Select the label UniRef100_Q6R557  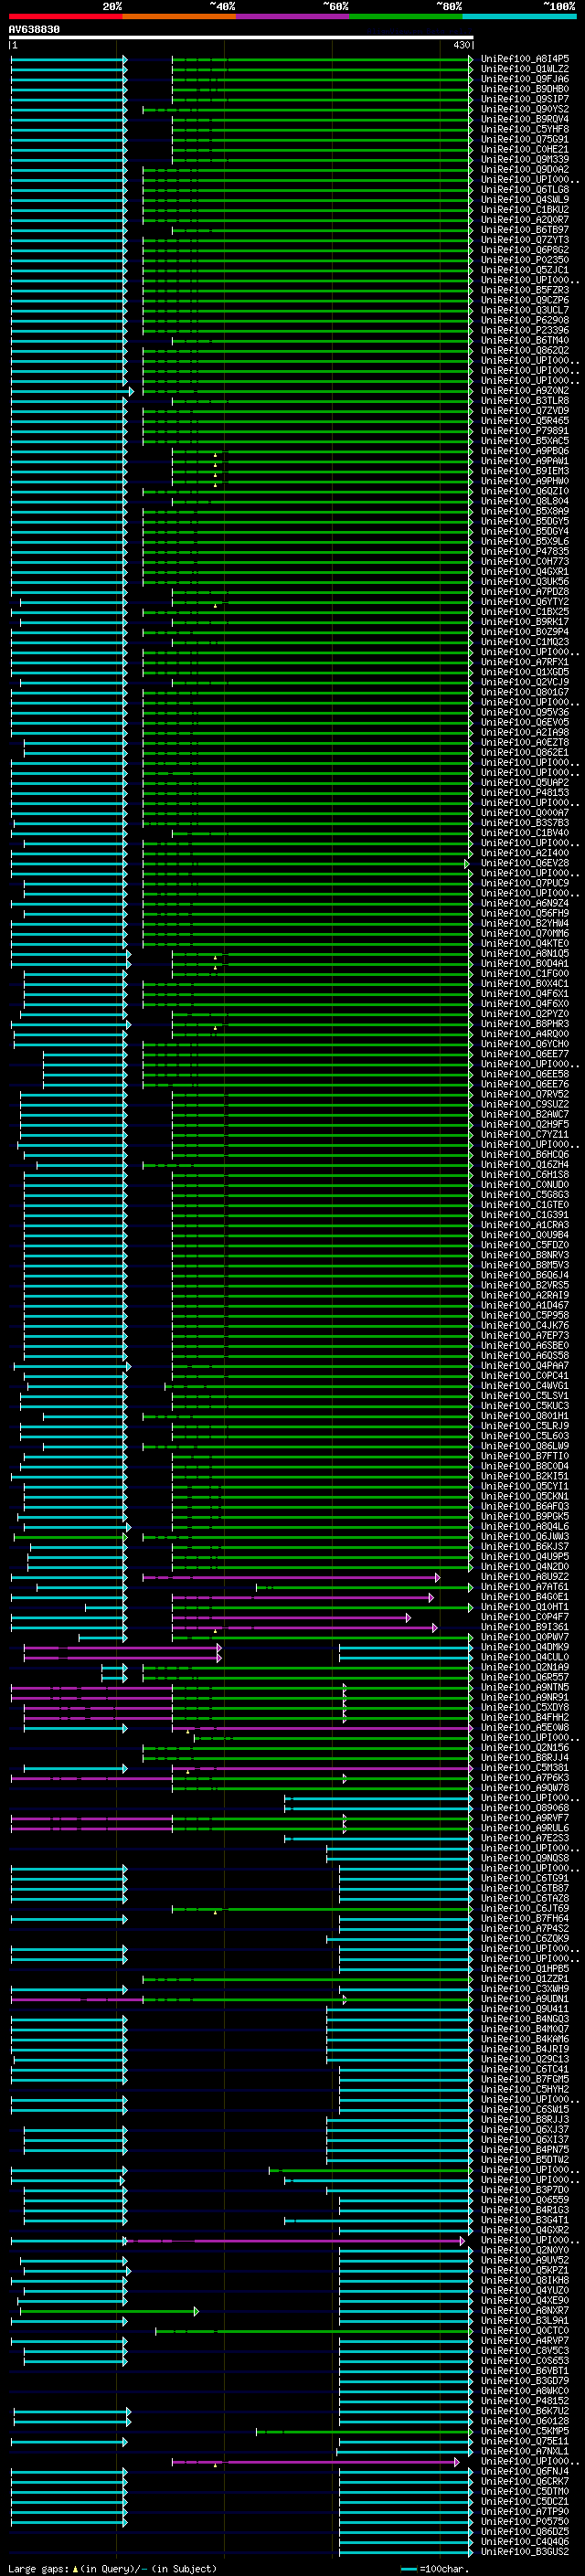[x=524, y=1677]
